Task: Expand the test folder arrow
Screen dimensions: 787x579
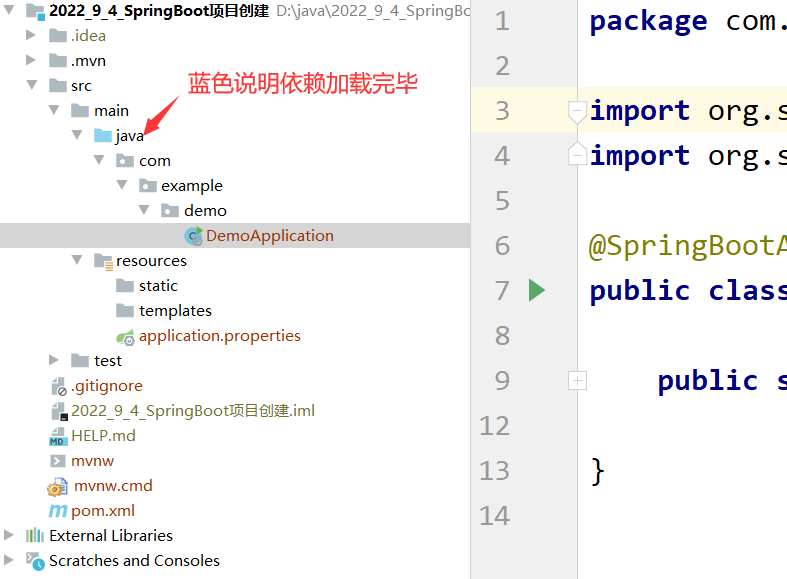Action: [x=53, y=360]
